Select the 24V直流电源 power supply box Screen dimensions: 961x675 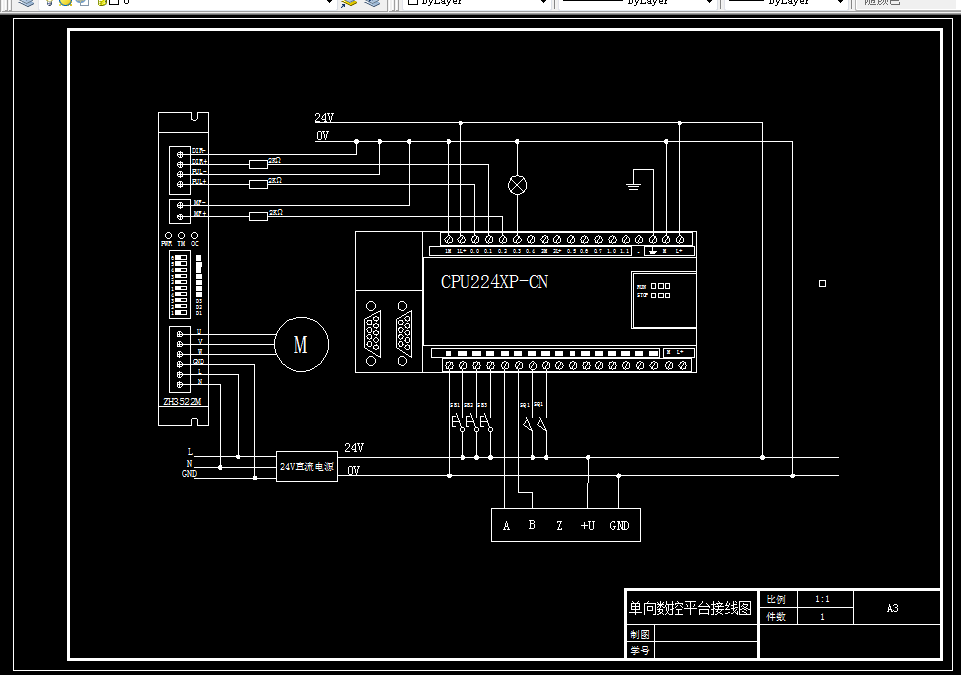[x=306, y=467]
